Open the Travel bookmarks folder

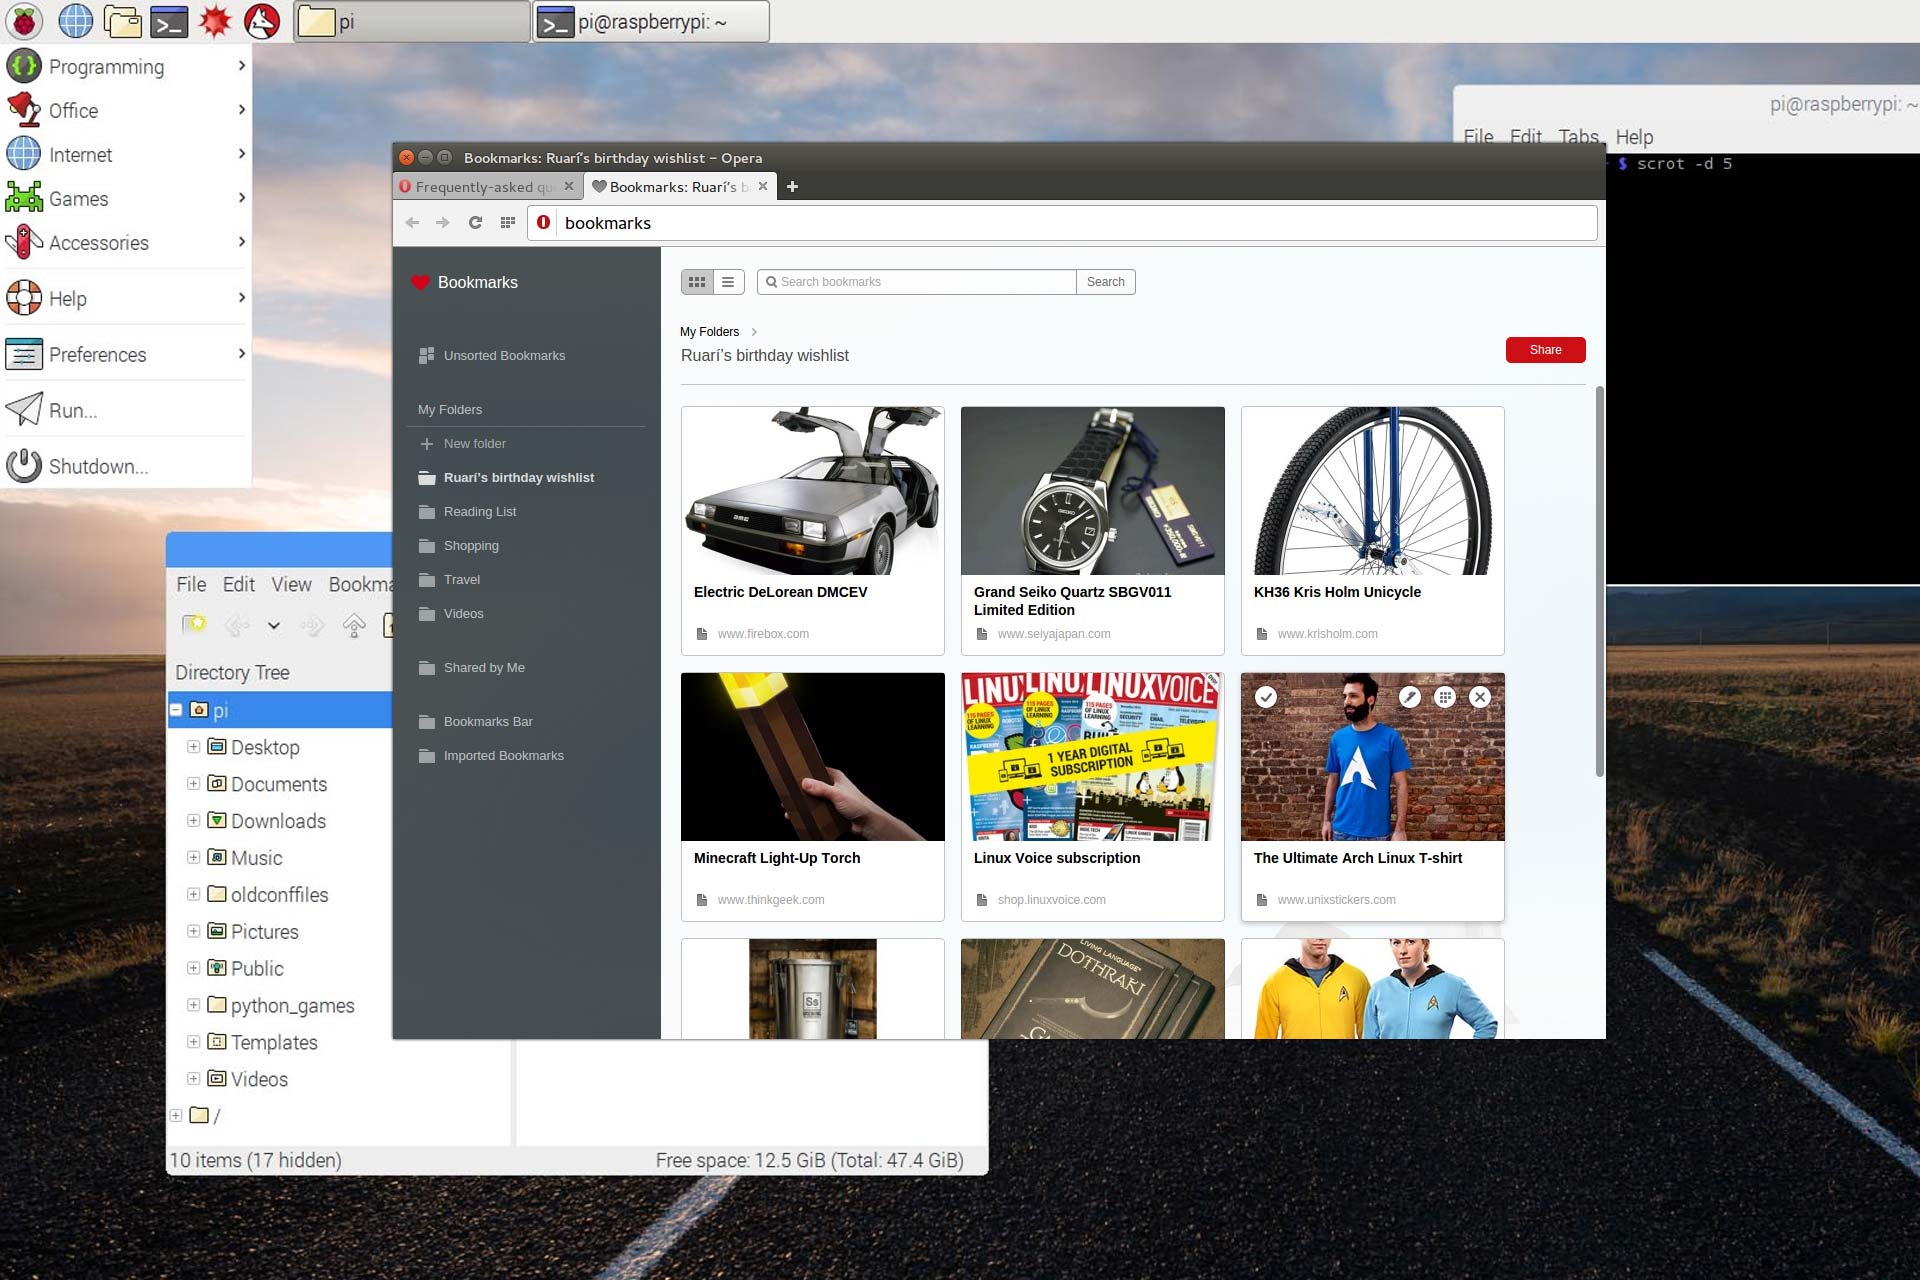[449, 580]
